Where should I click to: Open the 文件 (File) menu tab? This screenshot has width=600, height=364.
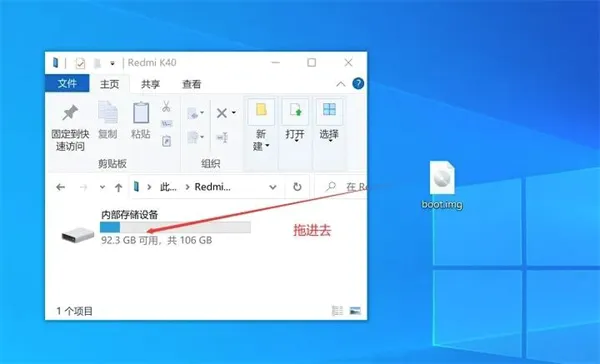[x=67, y=83]
